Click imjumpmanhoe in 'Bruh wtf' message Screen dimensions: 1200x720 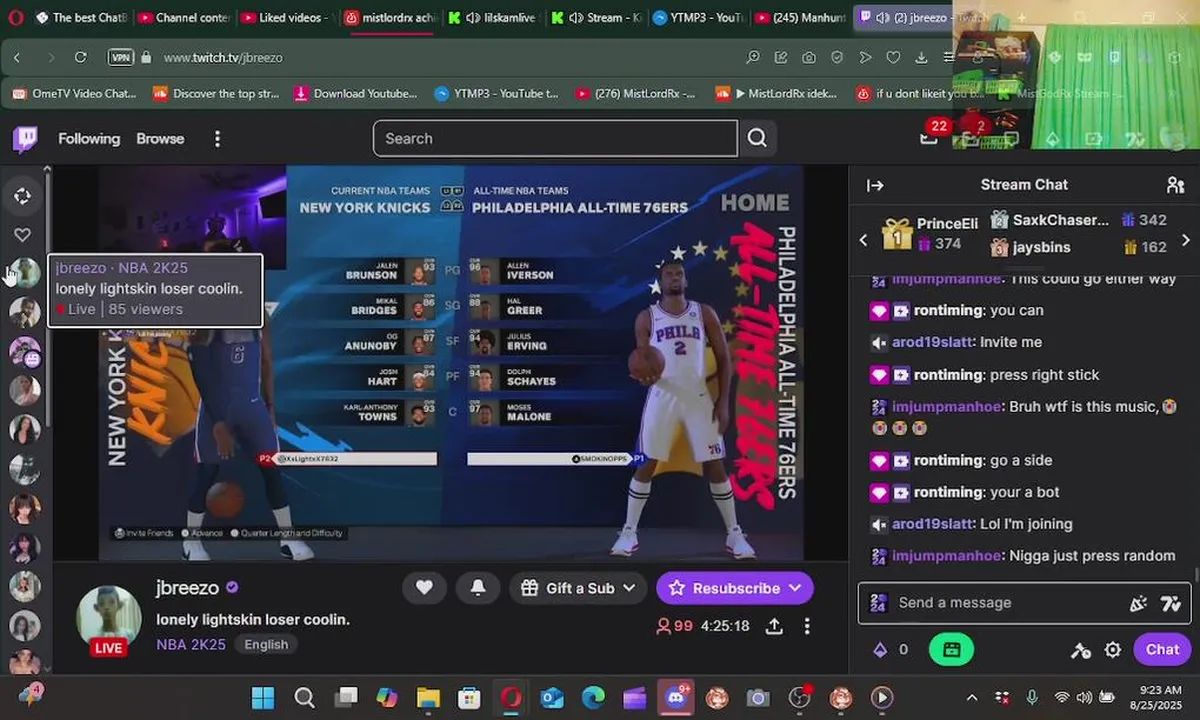[x=947, y=407]
